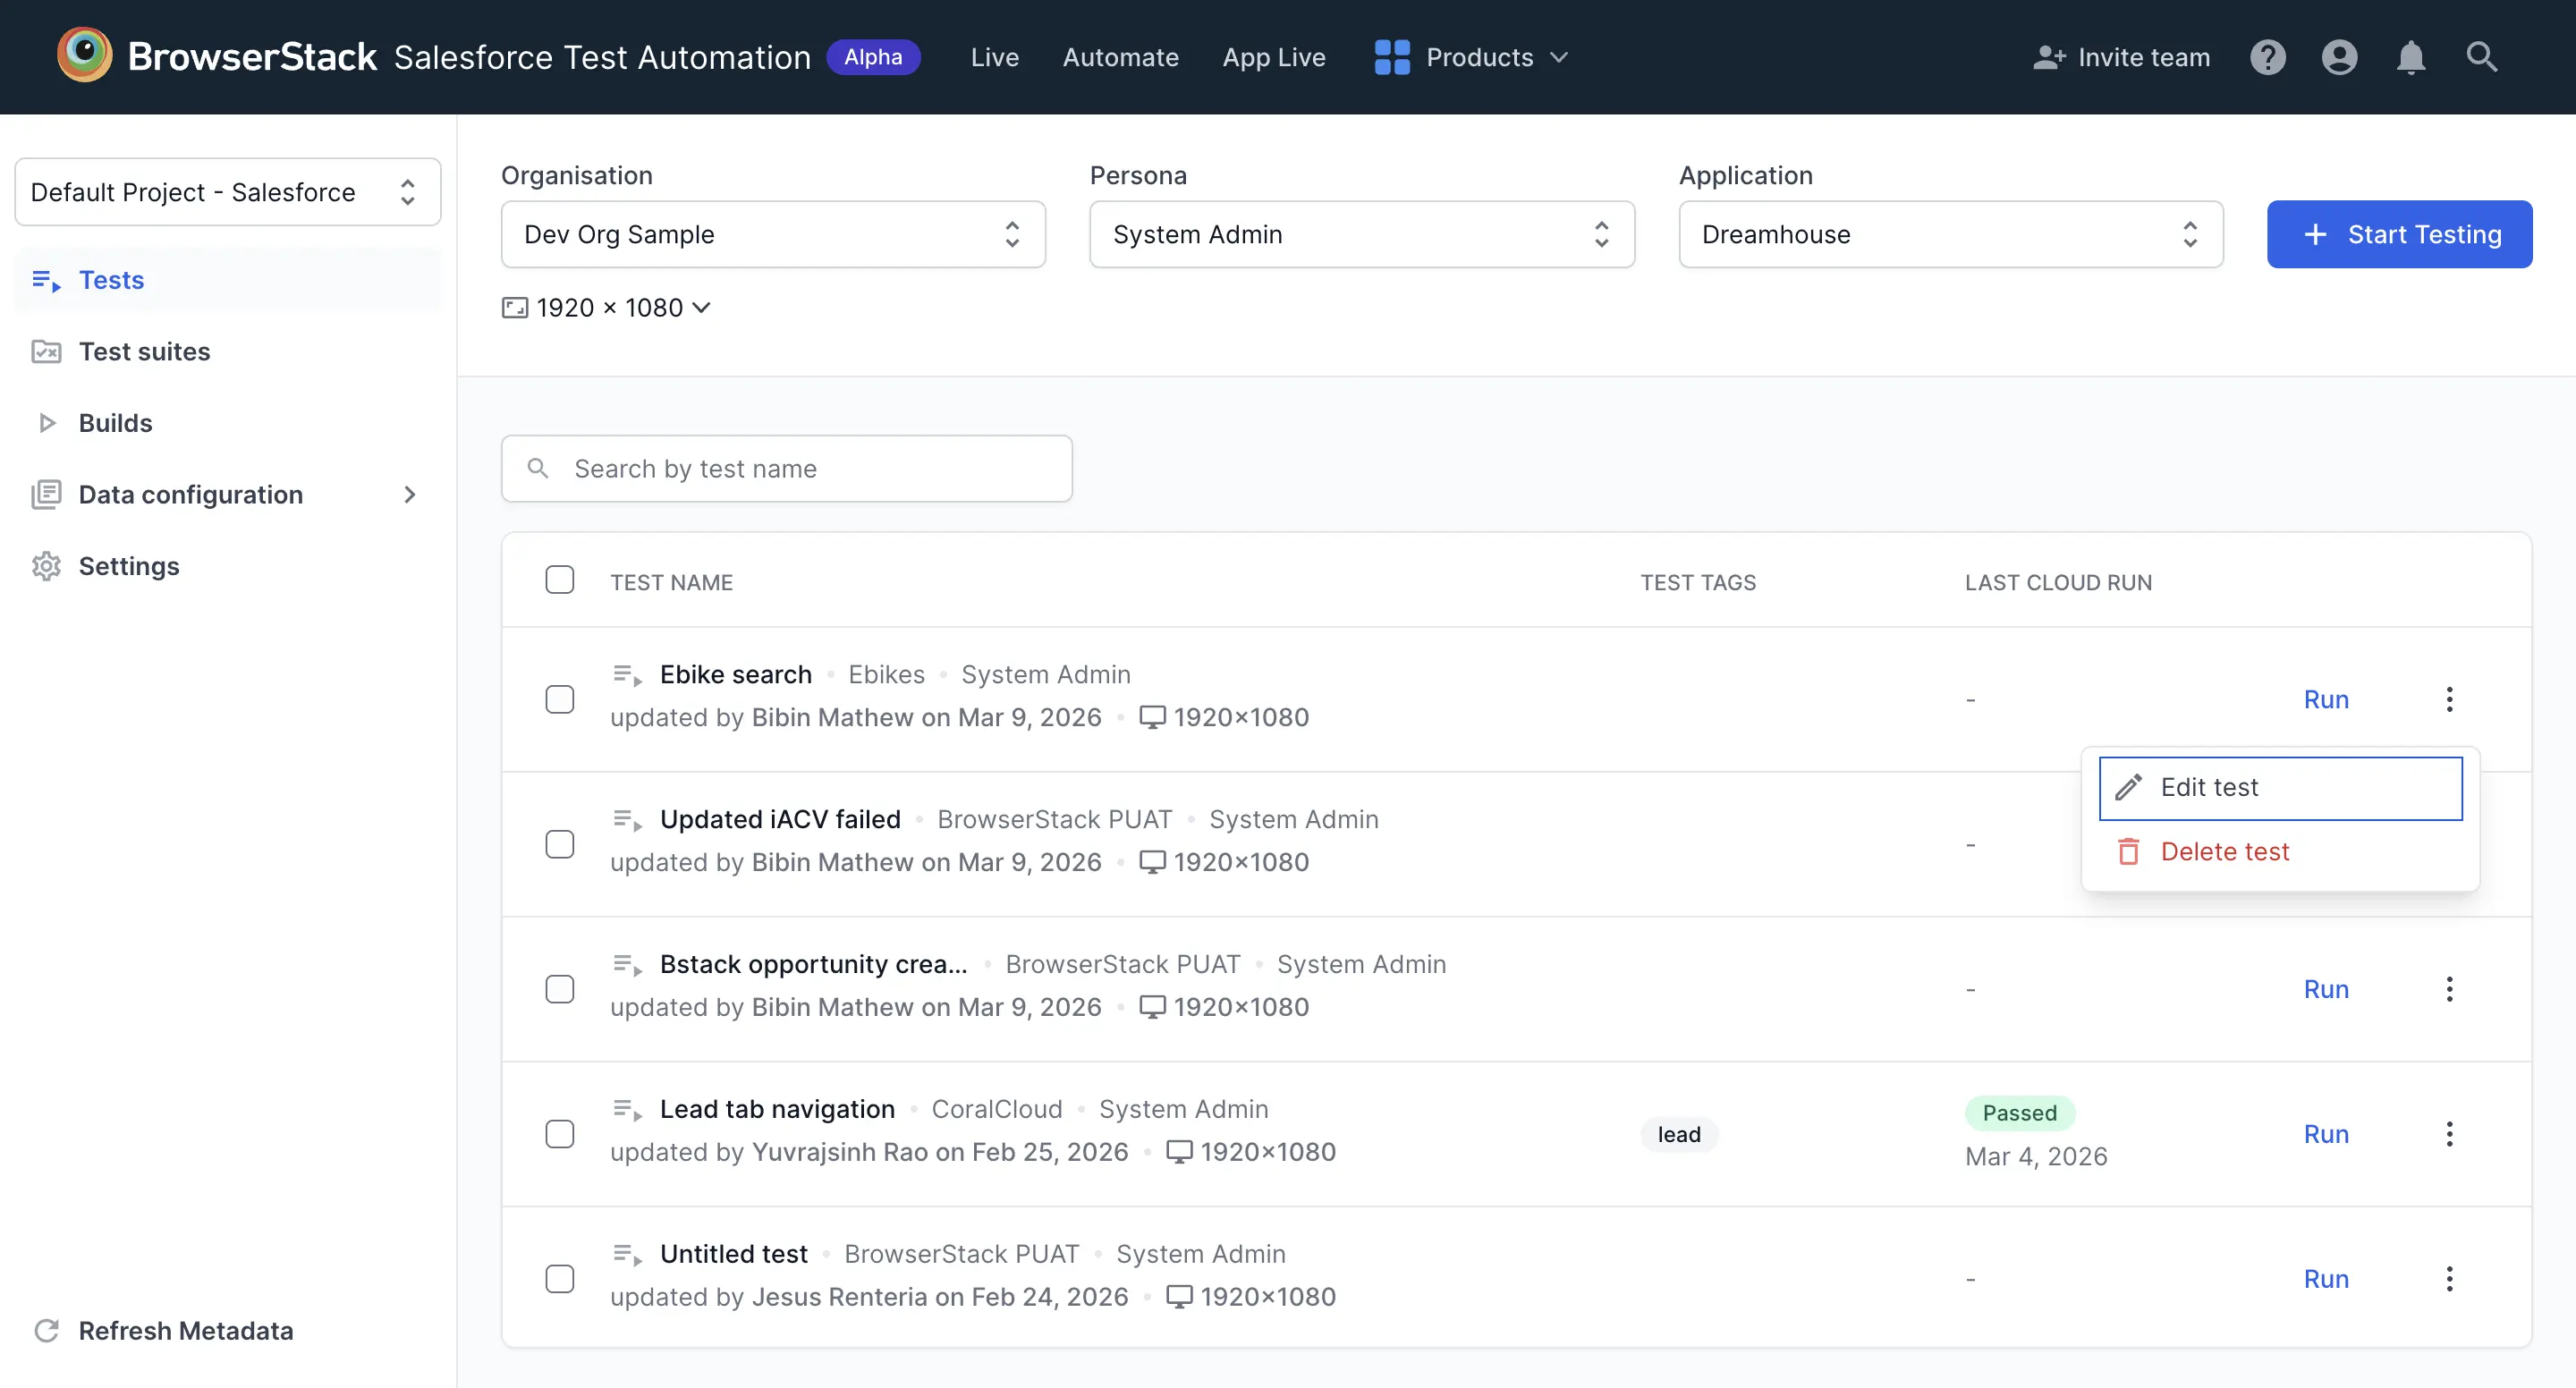
Task: Click the Start Testing button
Action: 2399,234
